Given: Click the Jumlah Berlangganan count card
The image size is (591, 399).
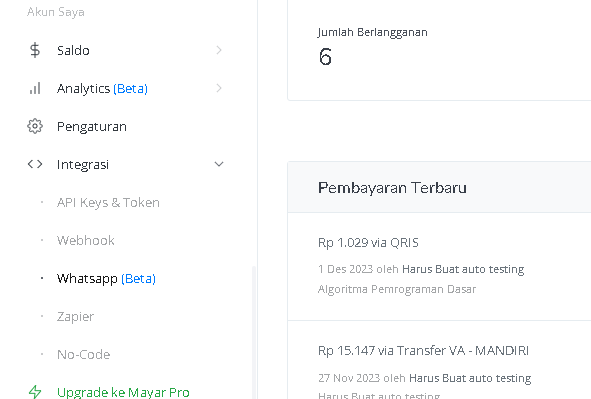Looking at the screenshot, I should 439,50.
